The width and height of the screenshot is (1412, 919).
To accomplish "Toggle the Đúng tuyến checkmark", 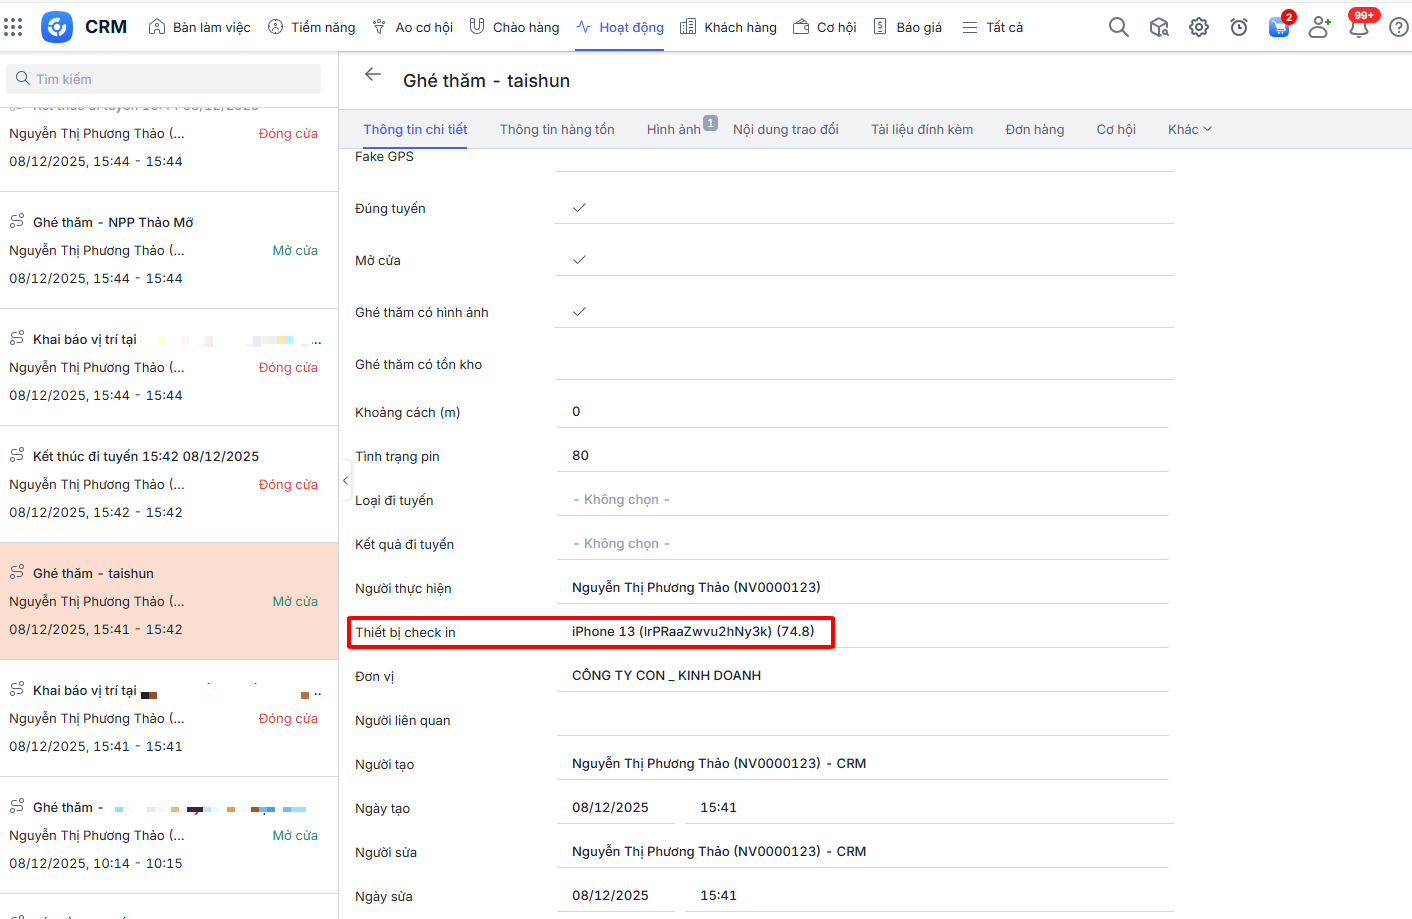I will (x=579, y=208).
